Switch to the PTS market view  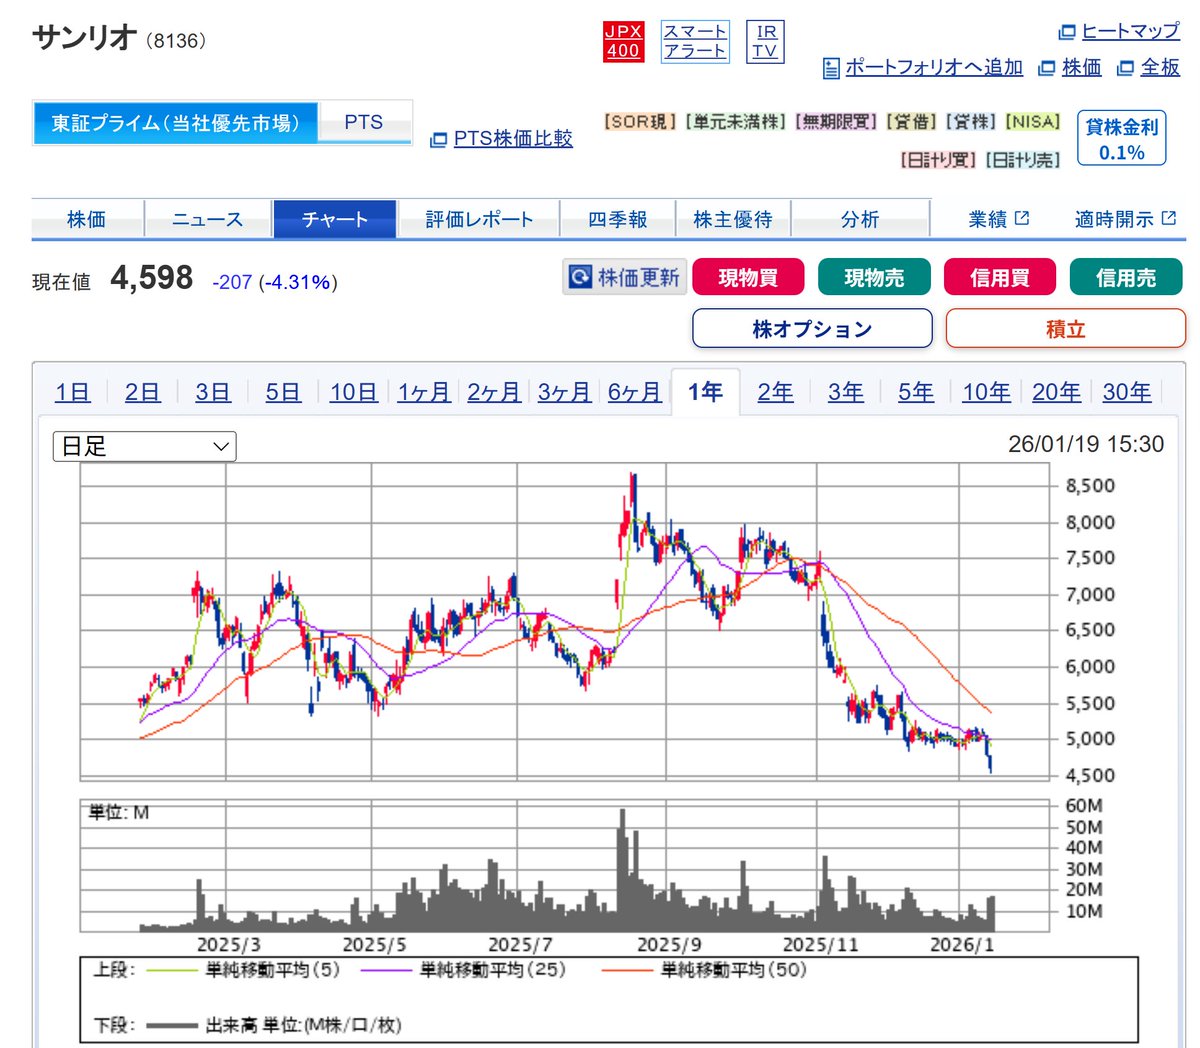coord(365,121)
